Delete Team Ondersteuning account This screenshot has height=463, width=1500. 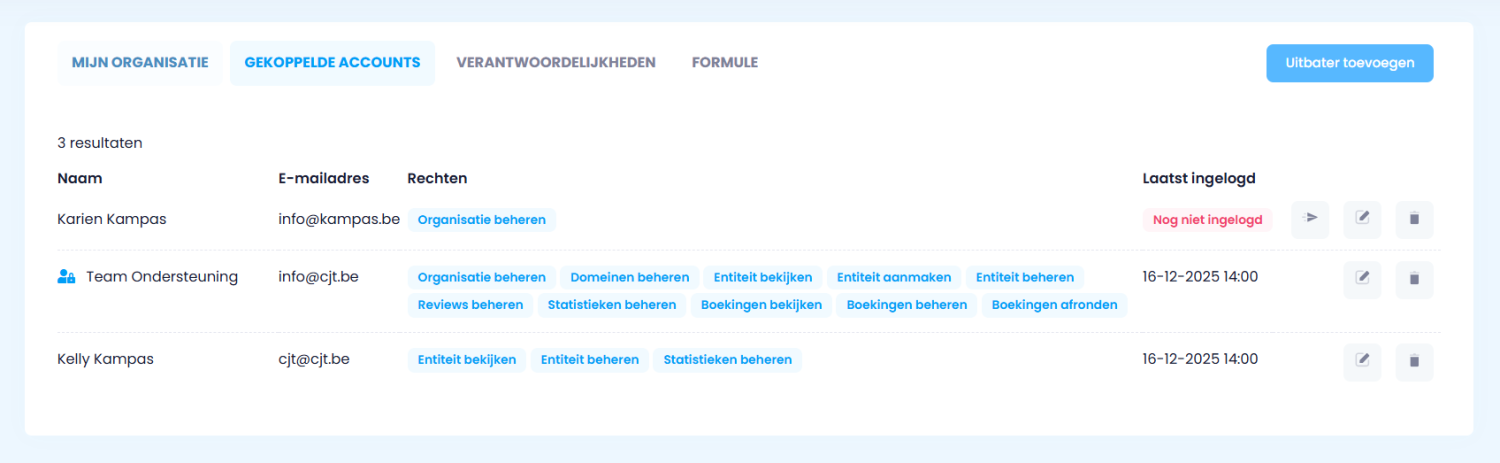coord(1414,279)
